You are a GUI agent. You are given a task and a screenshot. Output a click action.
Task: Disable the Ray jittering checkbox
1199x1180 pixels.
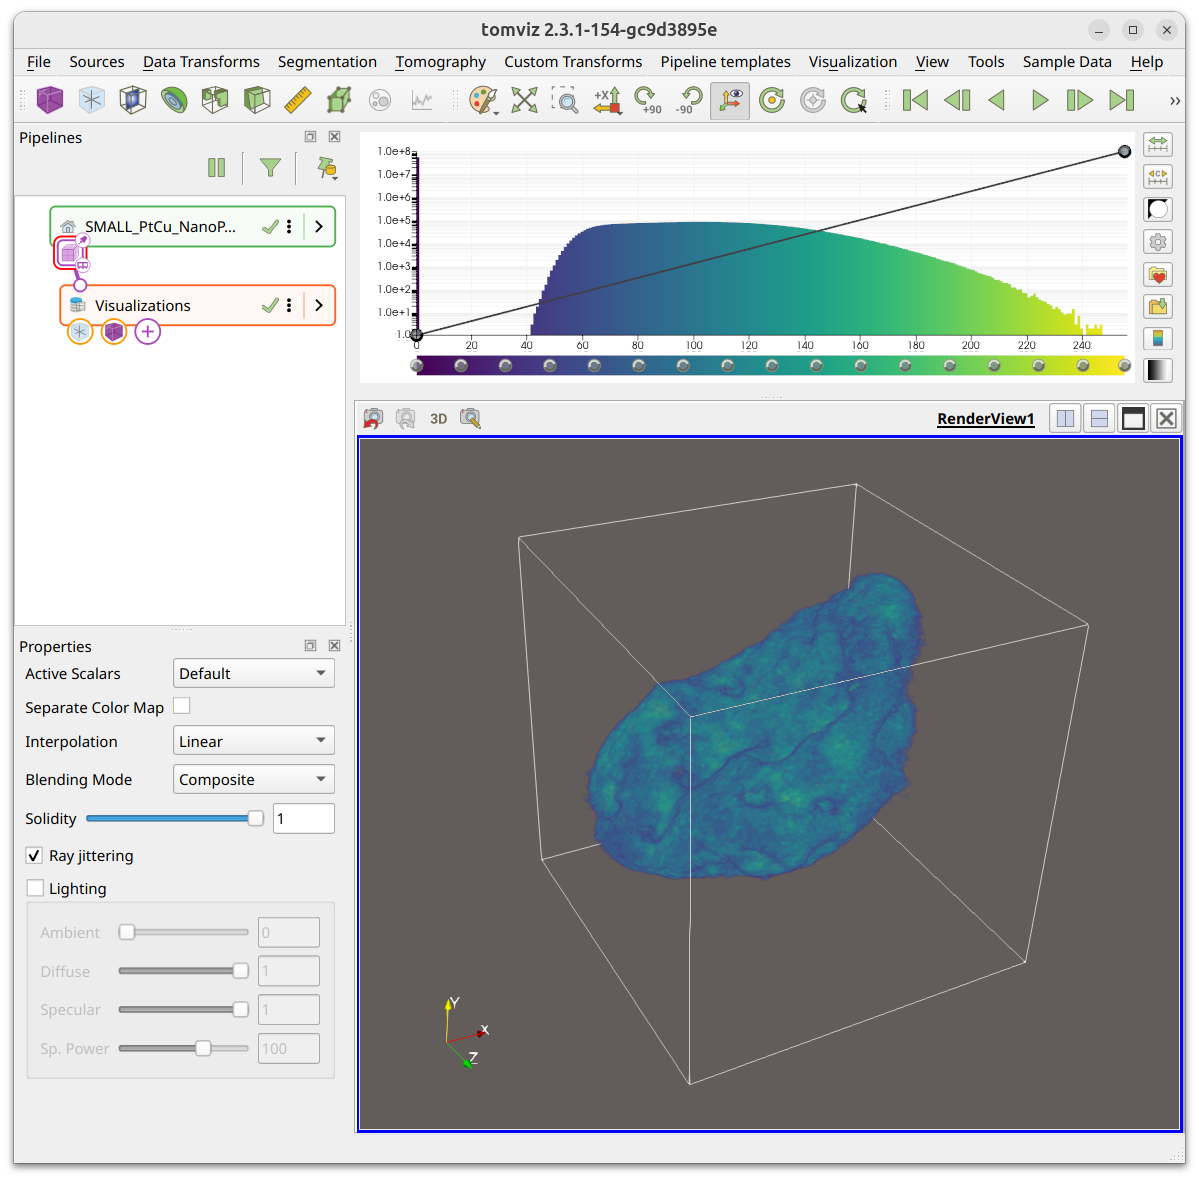tap(34, 856)
